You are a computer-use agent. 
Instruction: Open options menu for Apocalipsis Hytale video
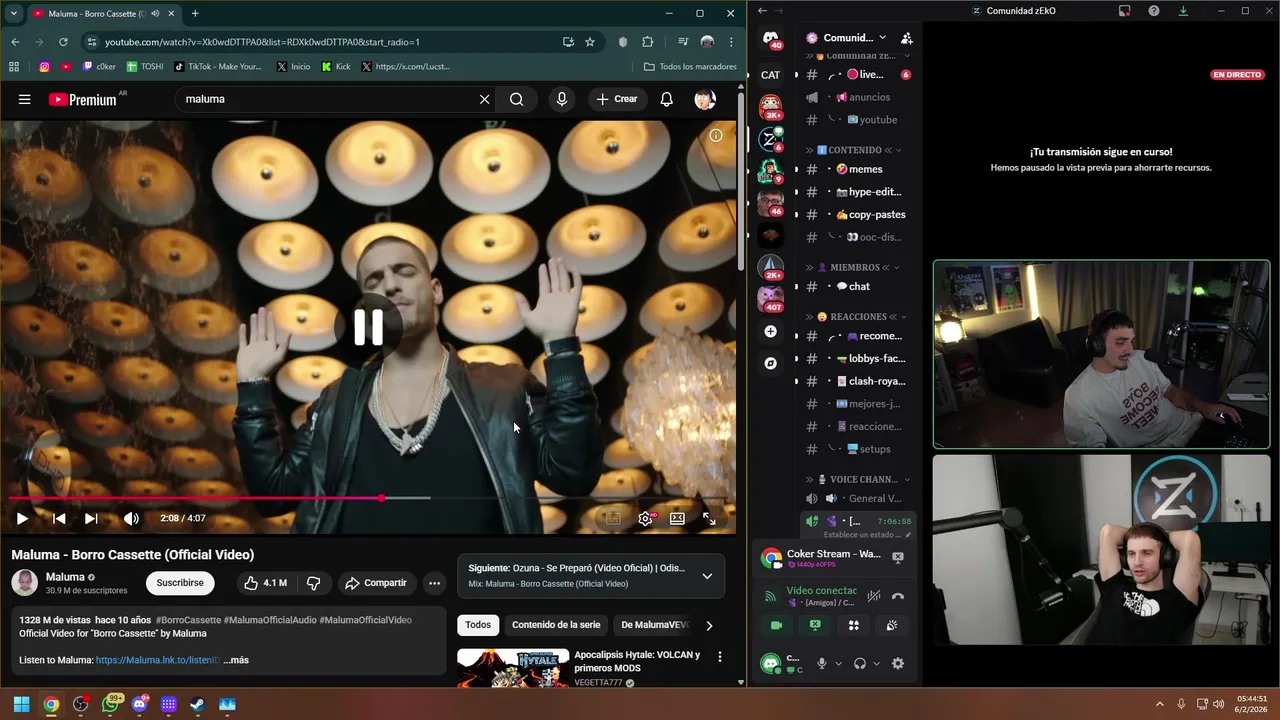pyautogui.click(x=720, y=657)
